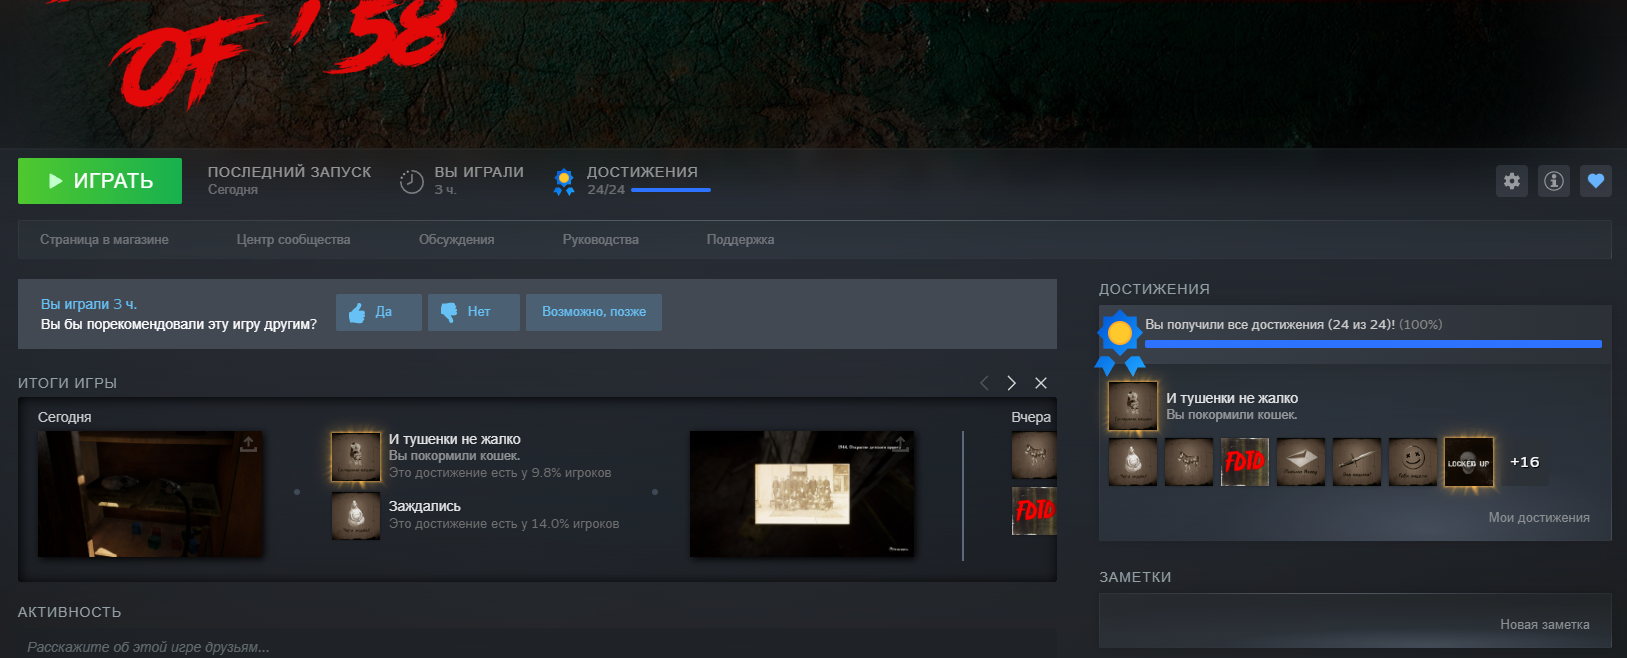Open game settings gear icon
This screenshot has height=658, width=1627.
1512,181
